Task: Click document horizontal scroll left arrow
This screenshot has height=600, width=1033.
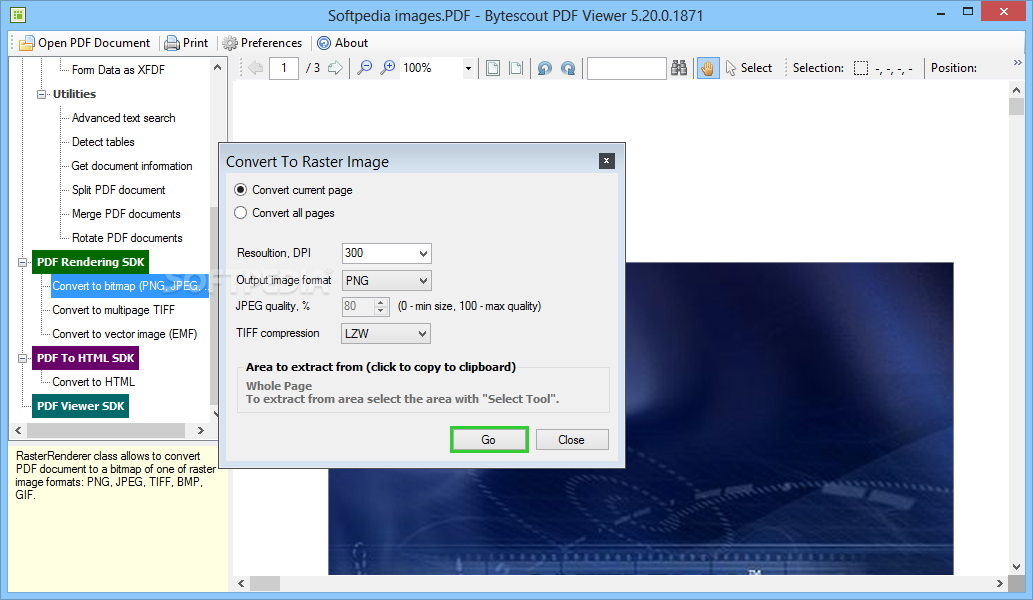Action: pyautogui.click(x=242, y=584)
